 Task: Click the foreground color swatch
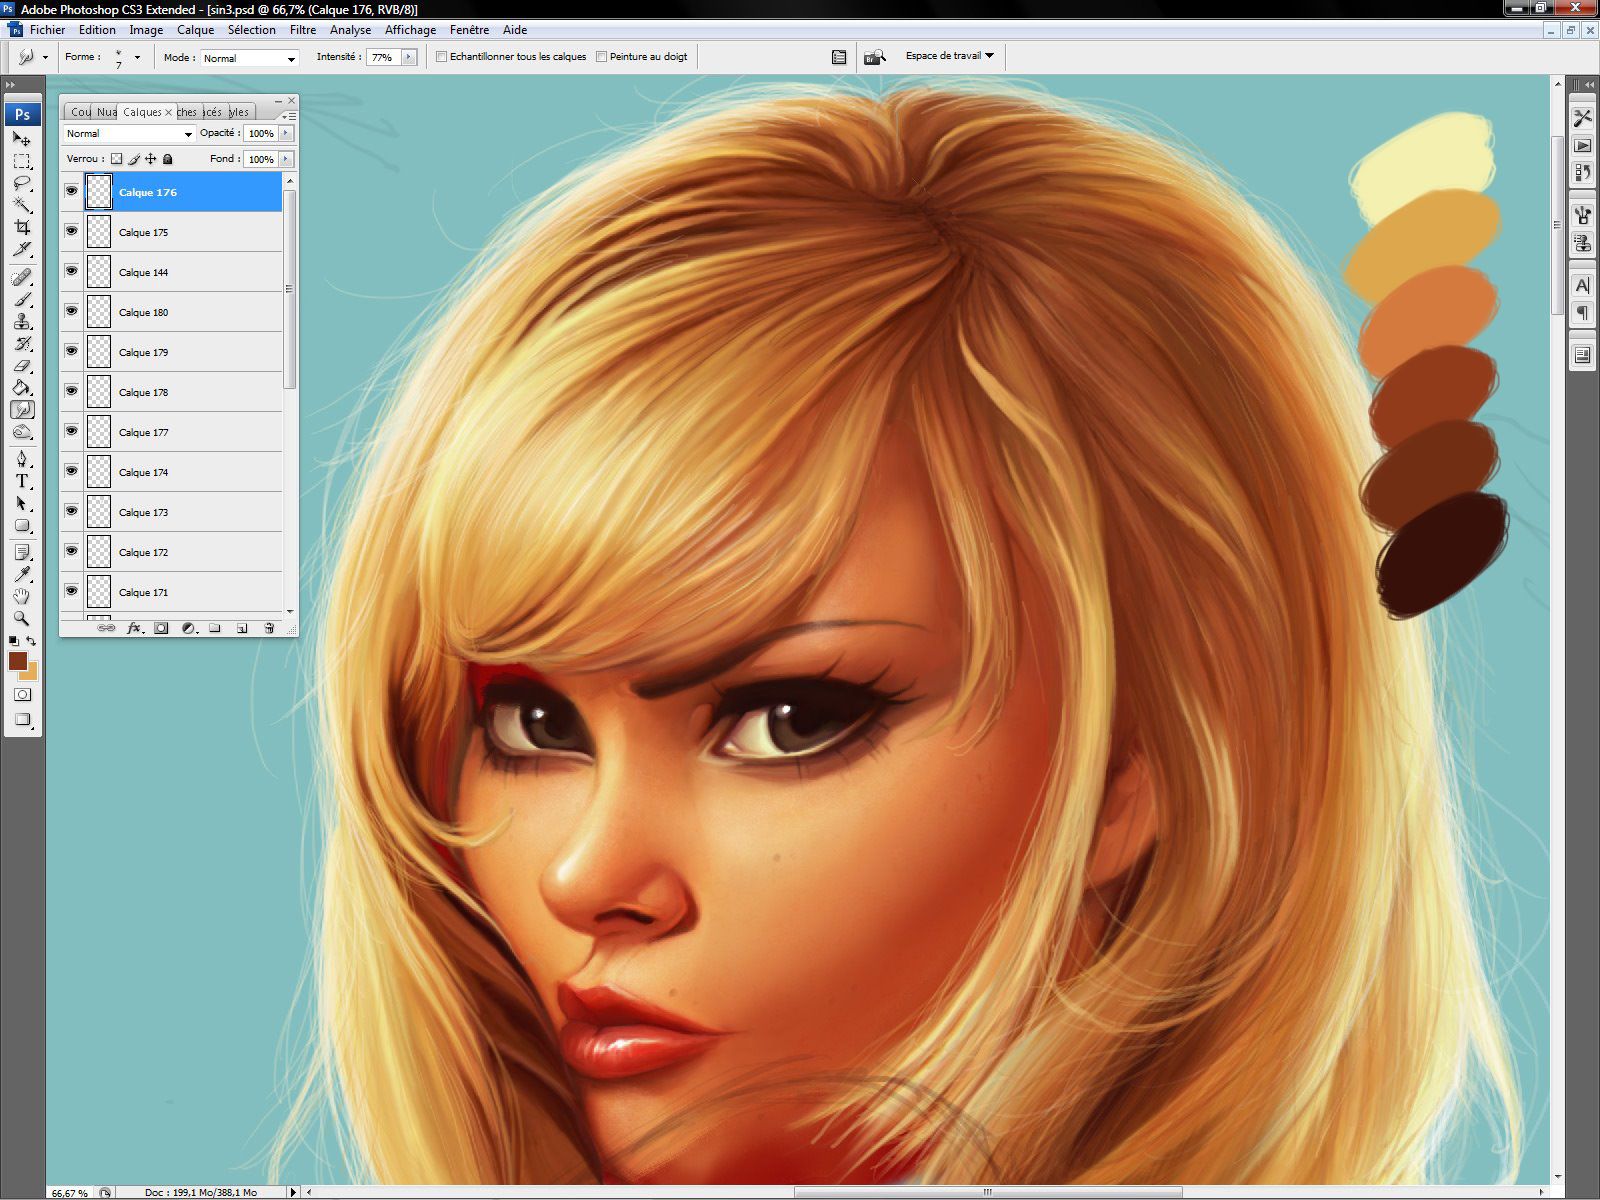point(18,661)
